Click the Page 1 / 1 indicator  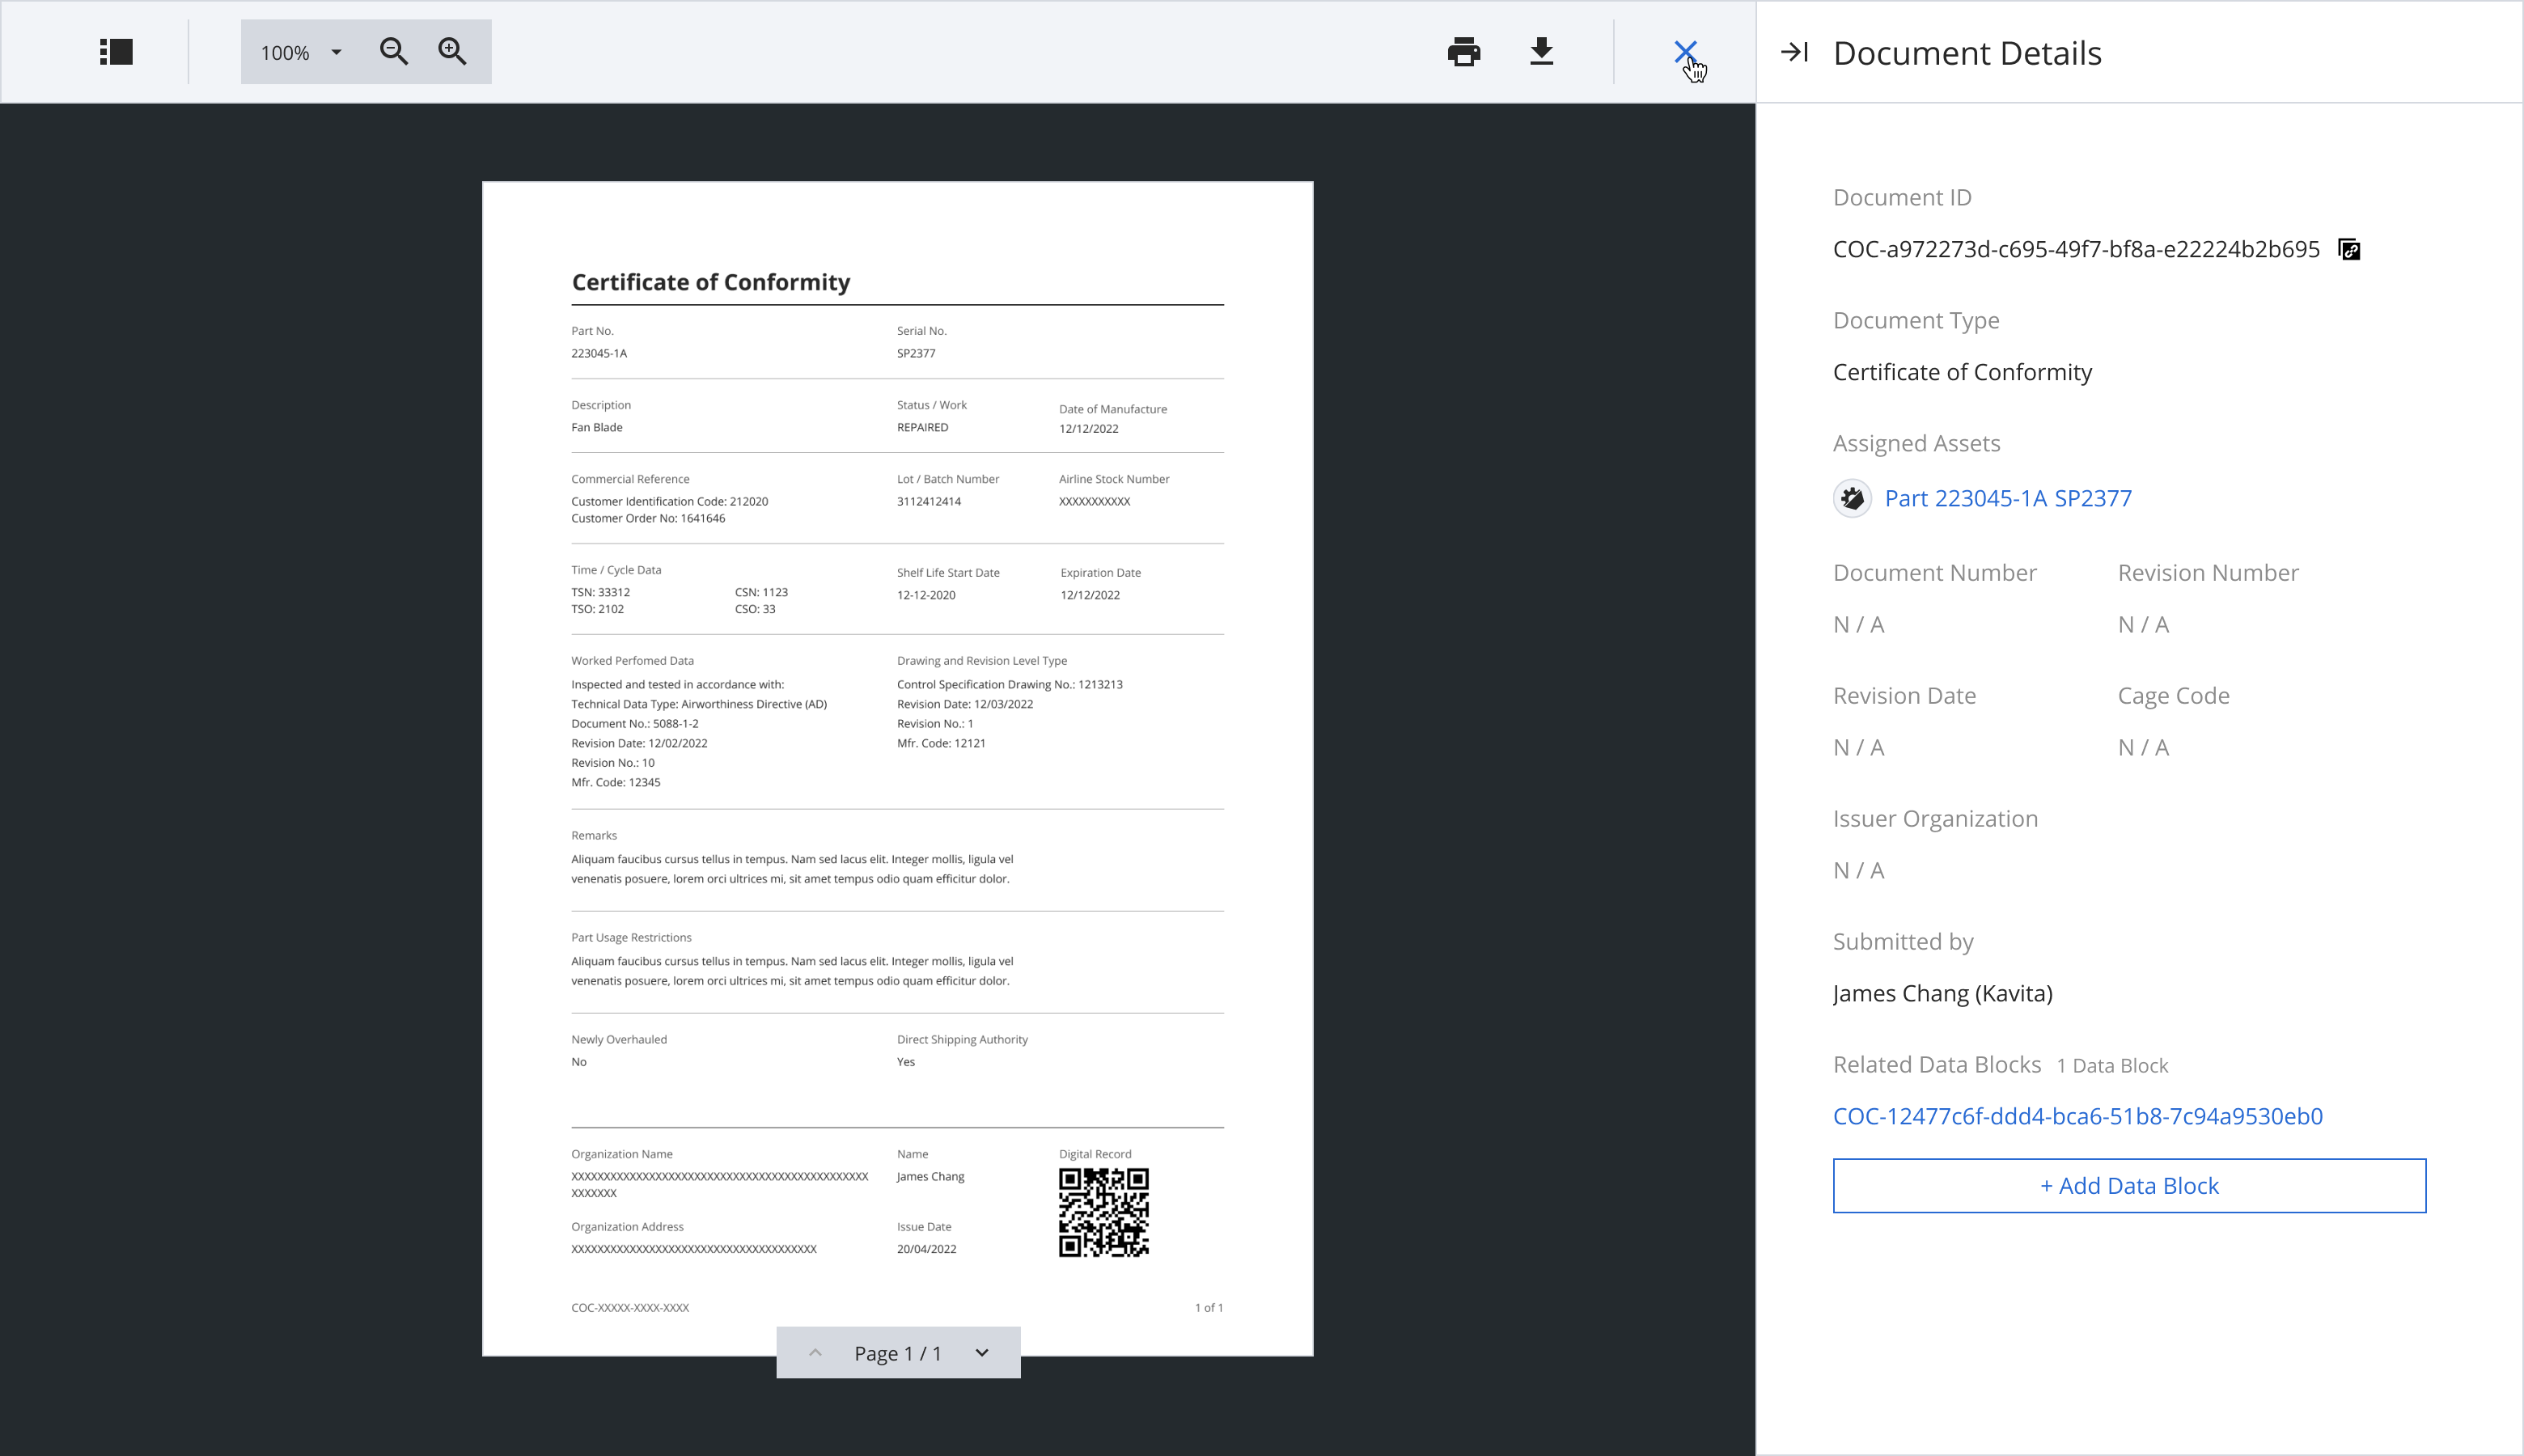click(898, 1353)
